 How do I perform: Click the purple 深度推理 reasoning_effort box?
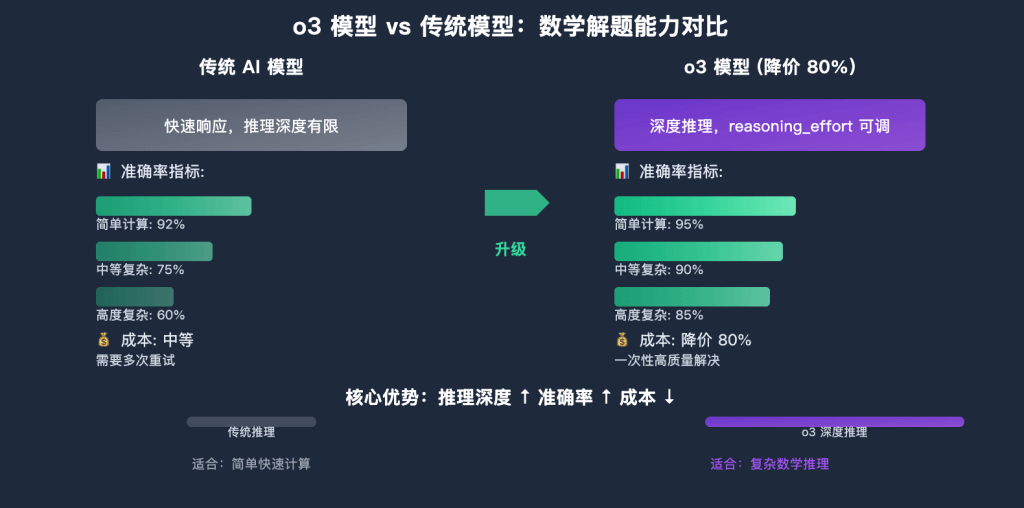[769, 125]
